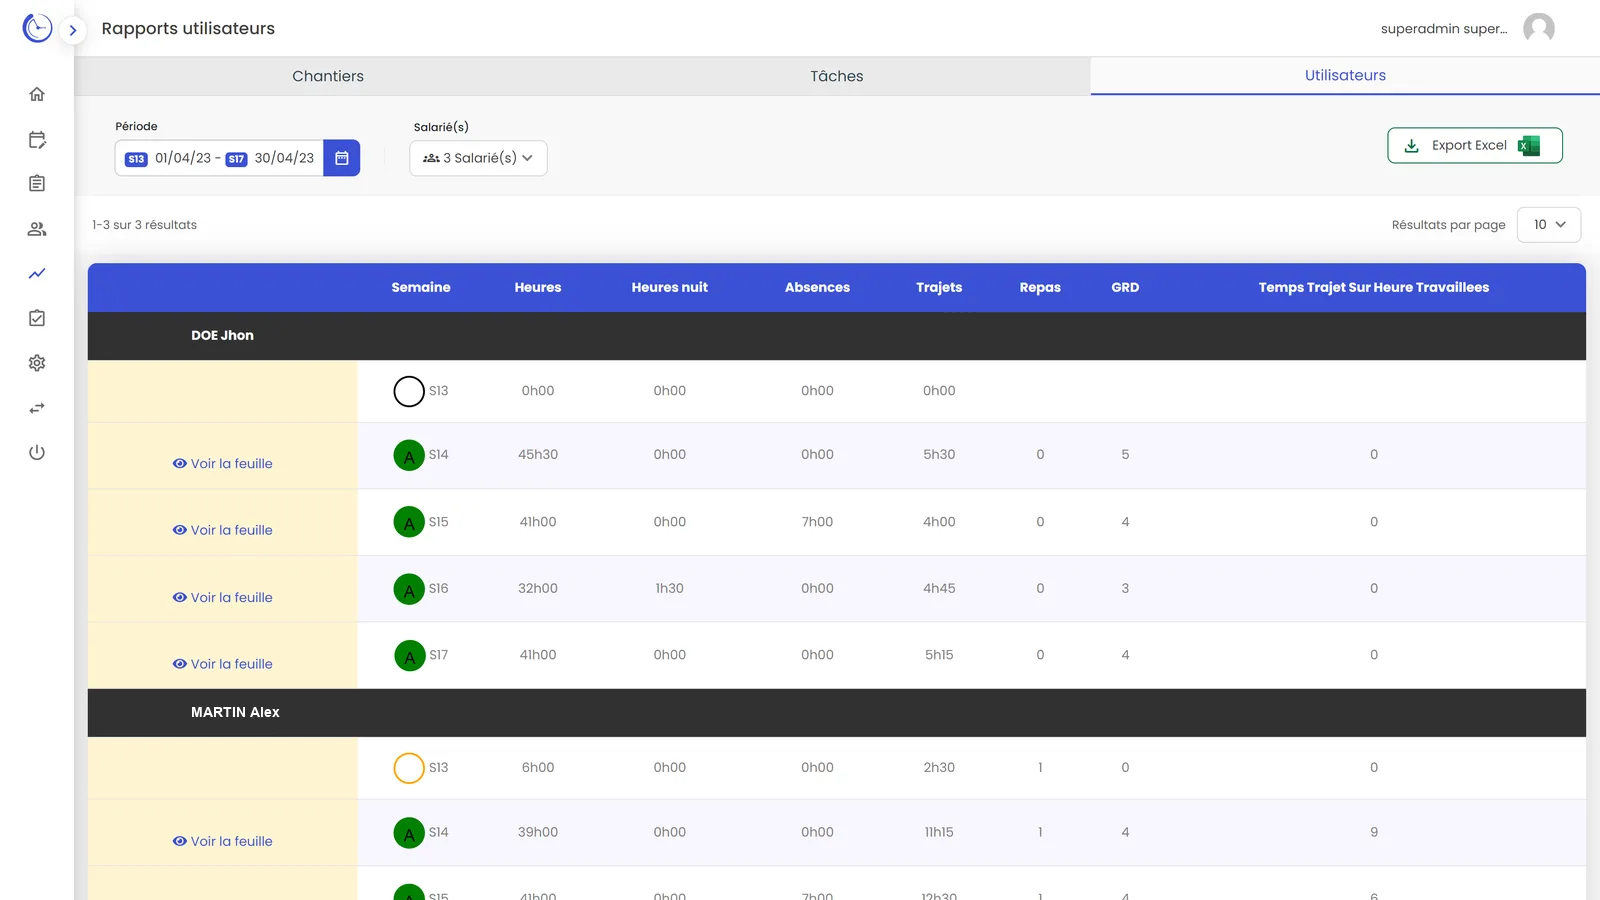Click MARTIN Alex S13 orange status circle
The width and height of the screenshot is (1600, 900).
click(409, 768)
